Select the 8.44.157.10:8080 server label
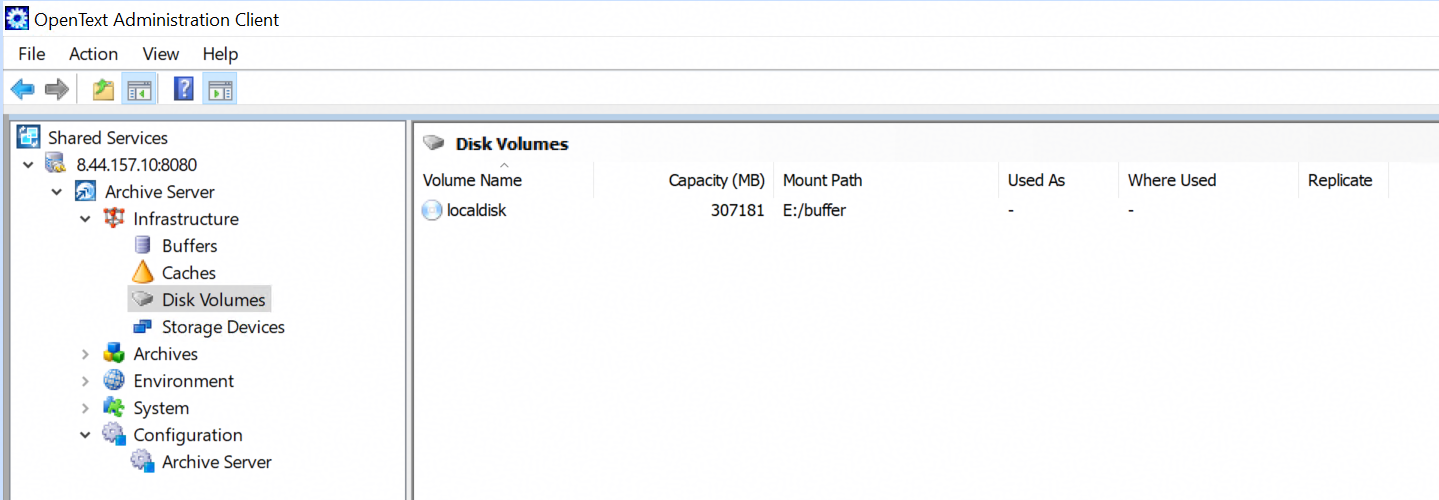This screenshot has width=1439, height=500. [x=136, y=165]
